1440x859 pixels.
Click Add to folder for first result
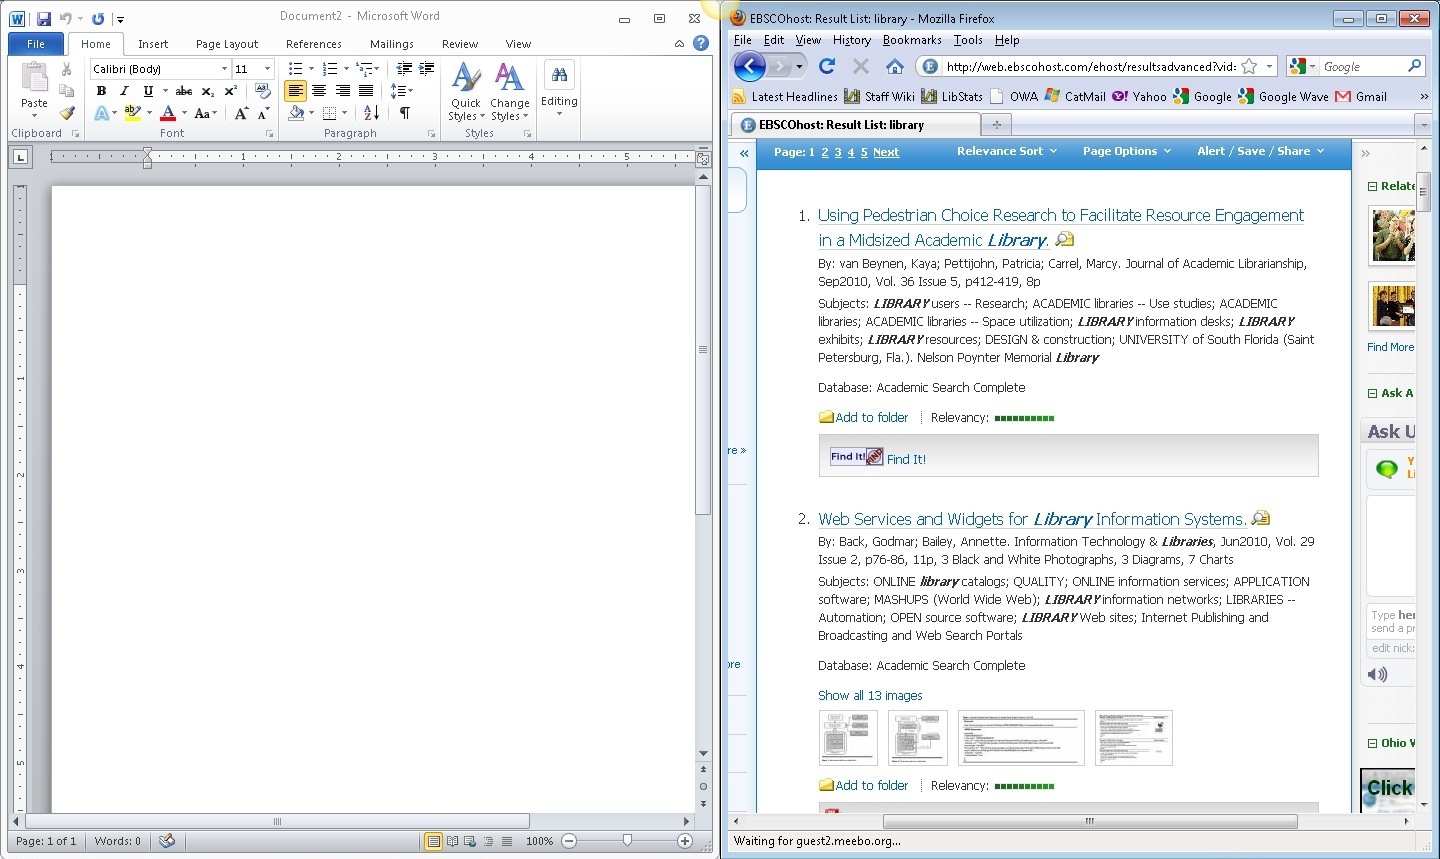[864, 418]
